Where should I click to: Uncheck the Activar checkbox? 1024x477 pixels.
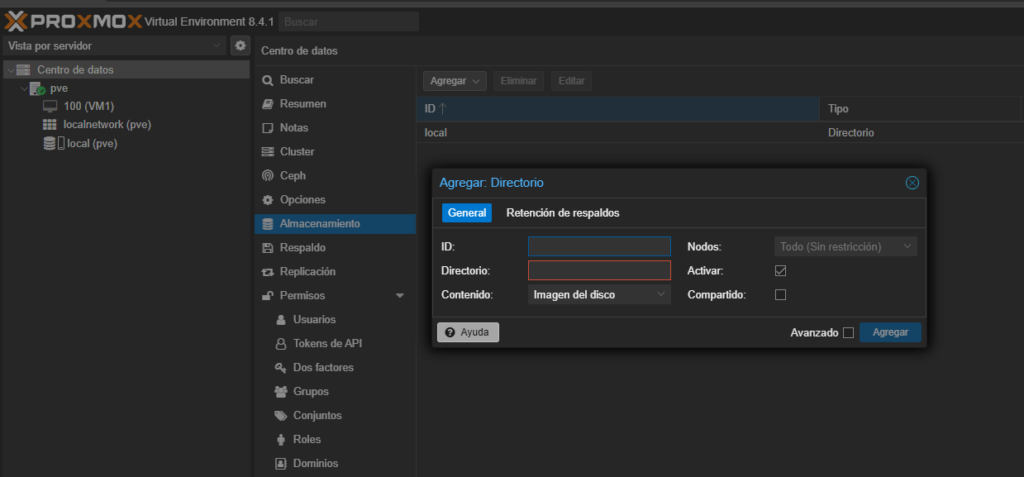pyautogui.click(x=781, y=271)
